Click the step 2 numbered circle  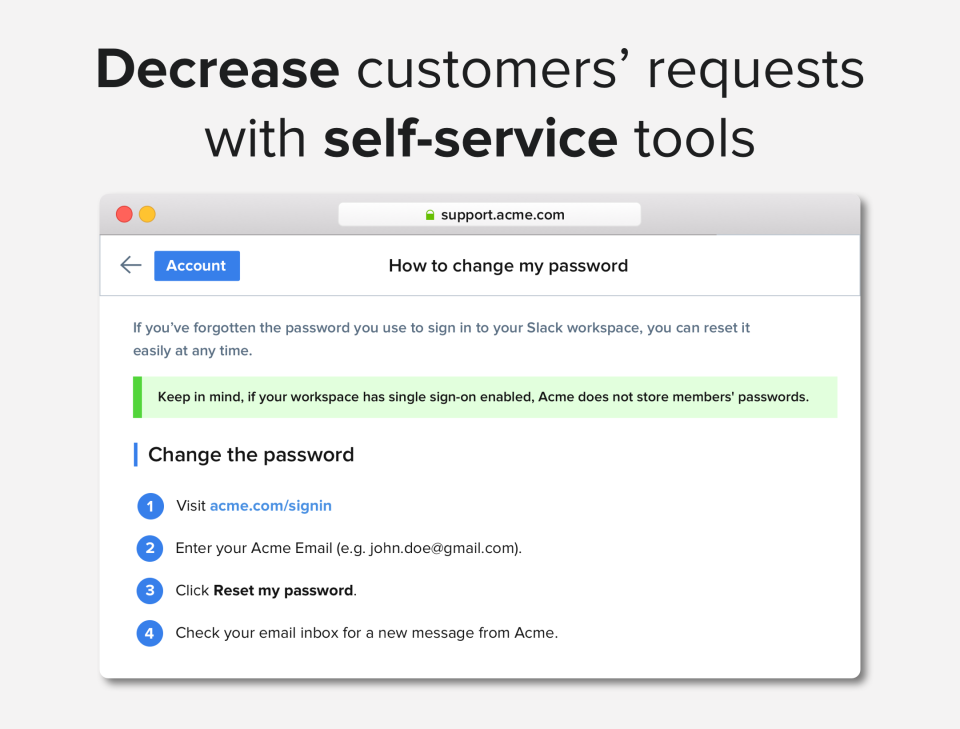pyautogui.click(x=150, y=548)
